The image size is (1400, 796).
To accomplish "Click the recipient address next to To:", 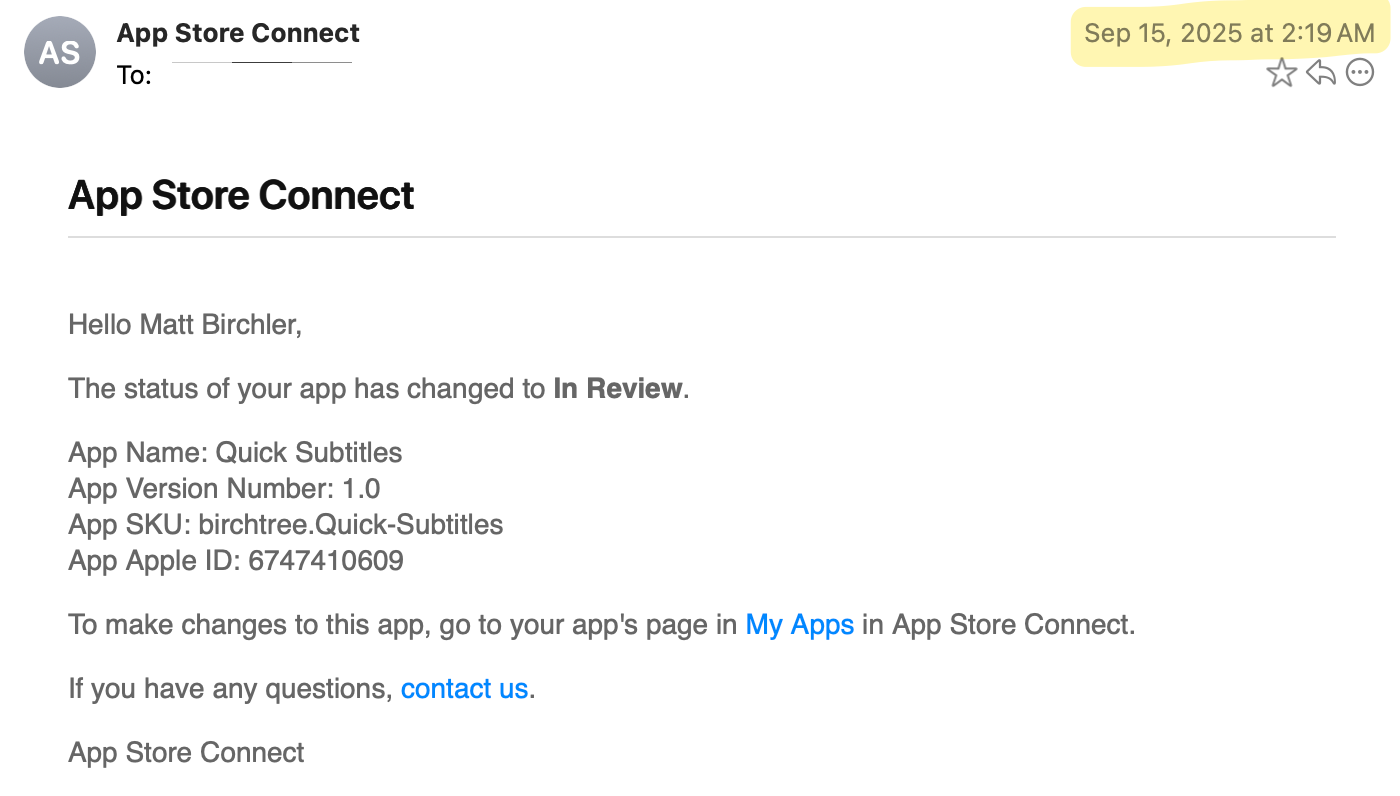I will 262,62.
